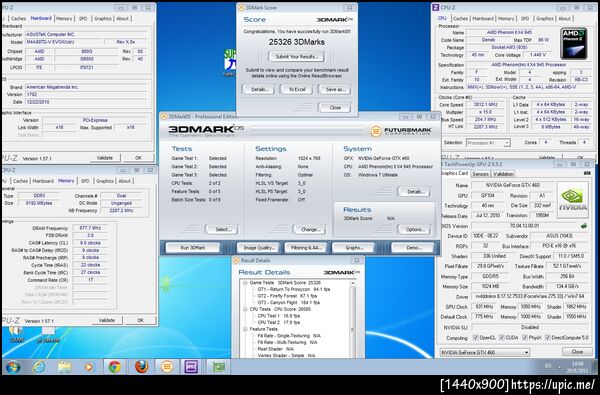600x395 pixels.
Task: Click the Save as button in 3DMark Score
Action: [336, 89]
